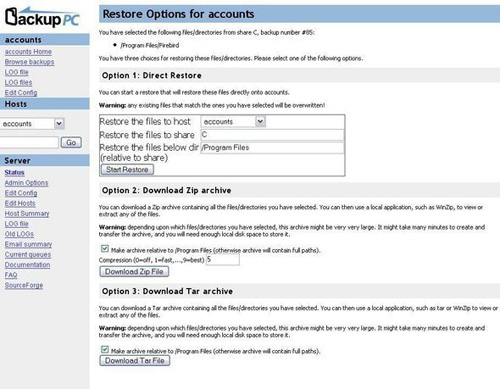Click the Compression level input field
The height and width of the screenshot is (389, 500).
(223, 260)
